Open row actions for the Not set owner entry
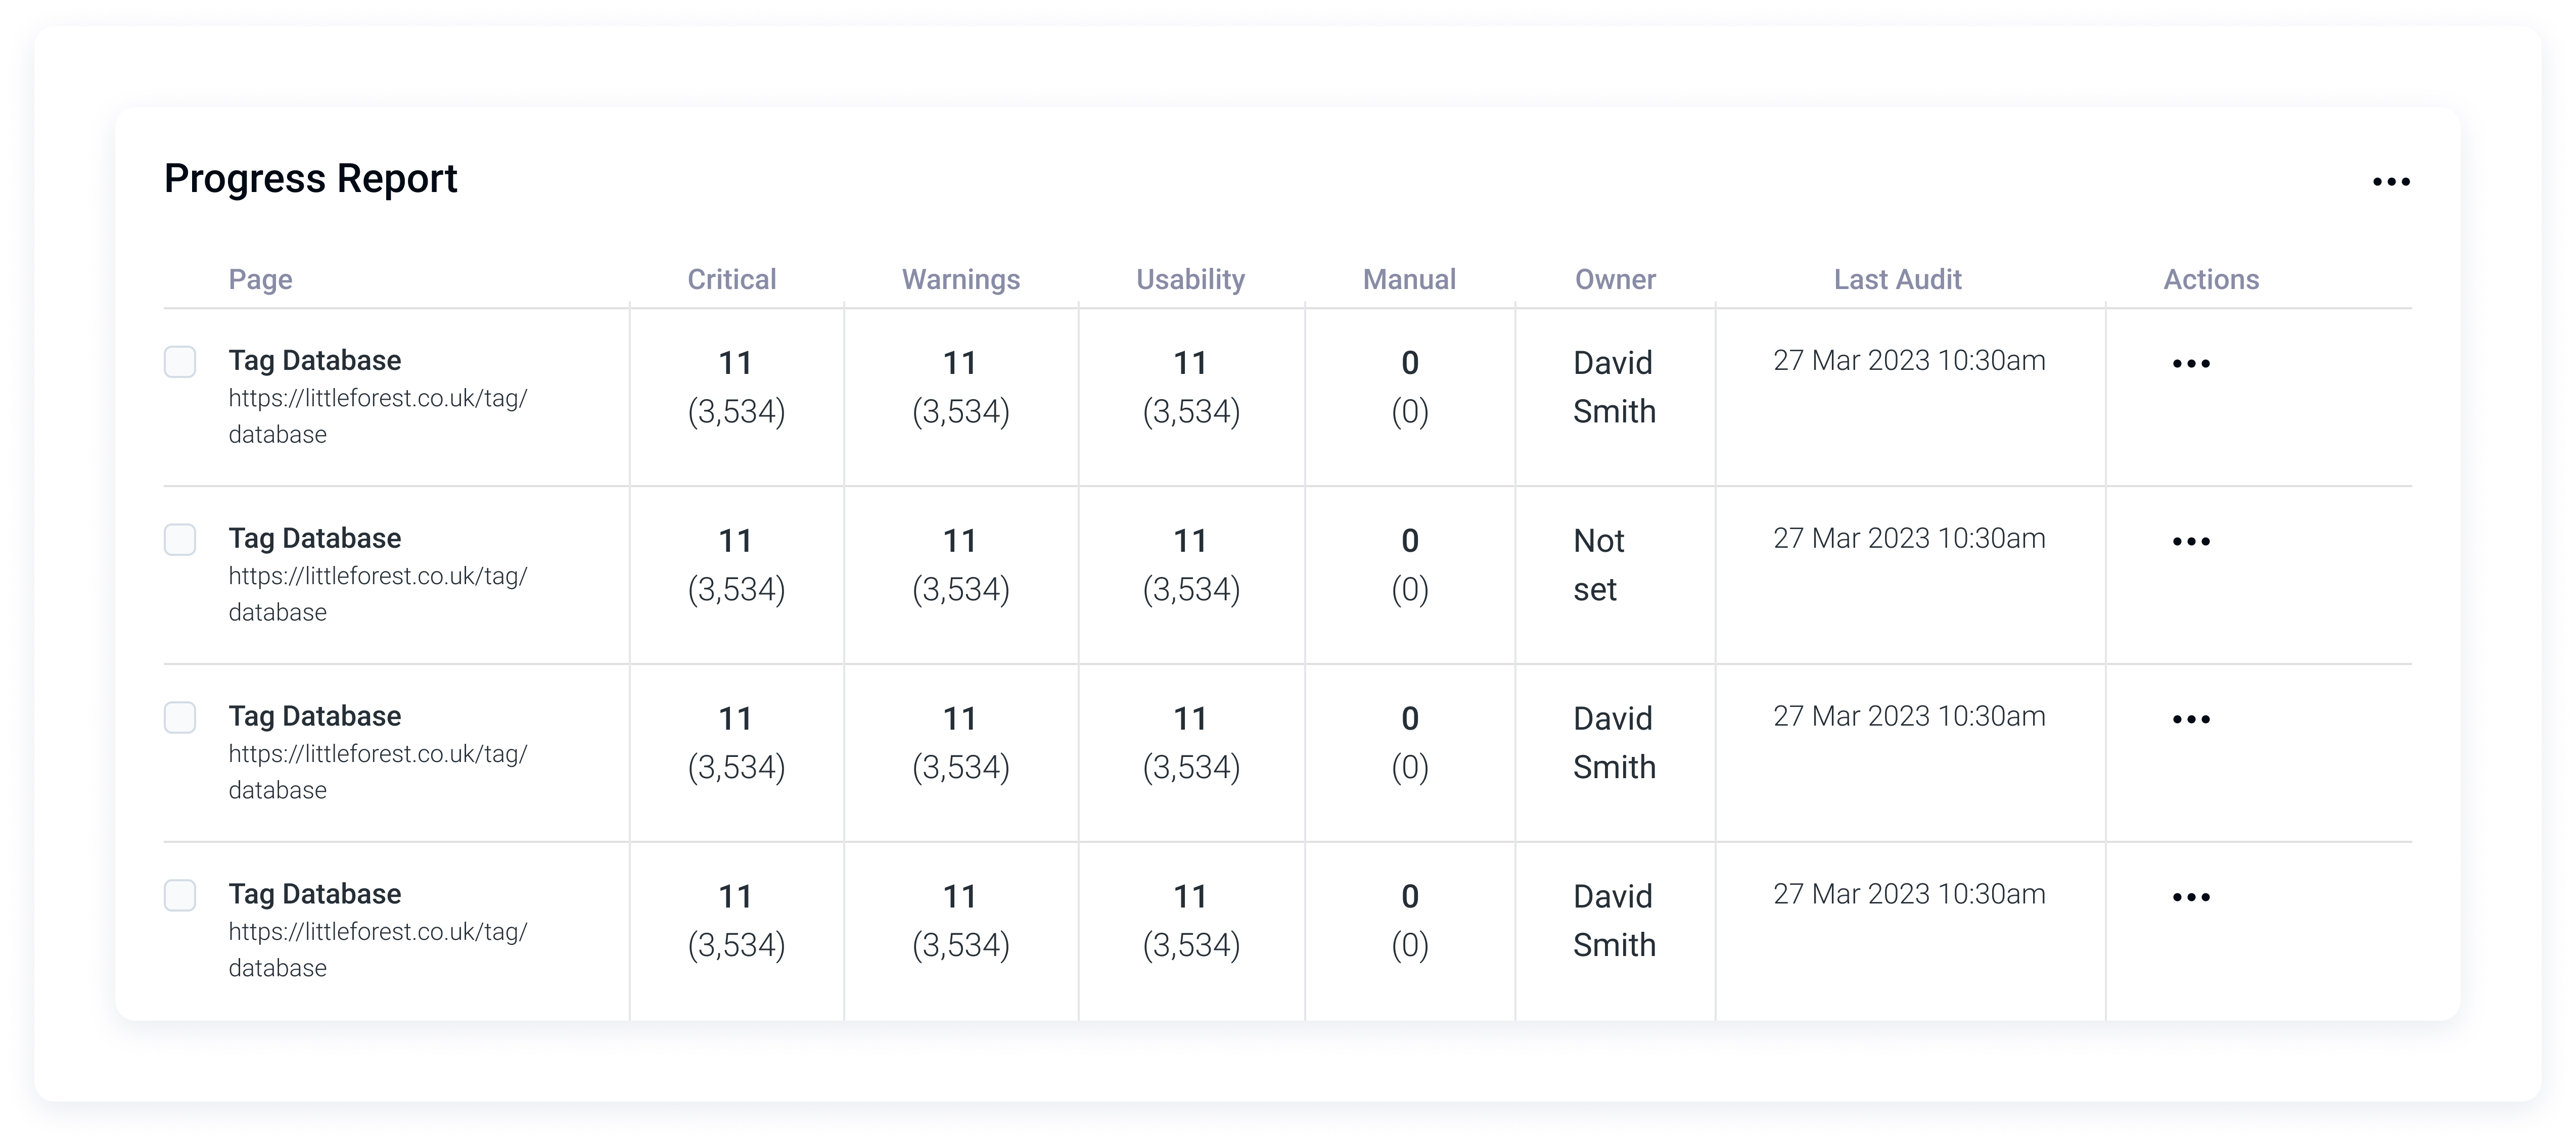2576x1144 pixels. (2191, 541)
